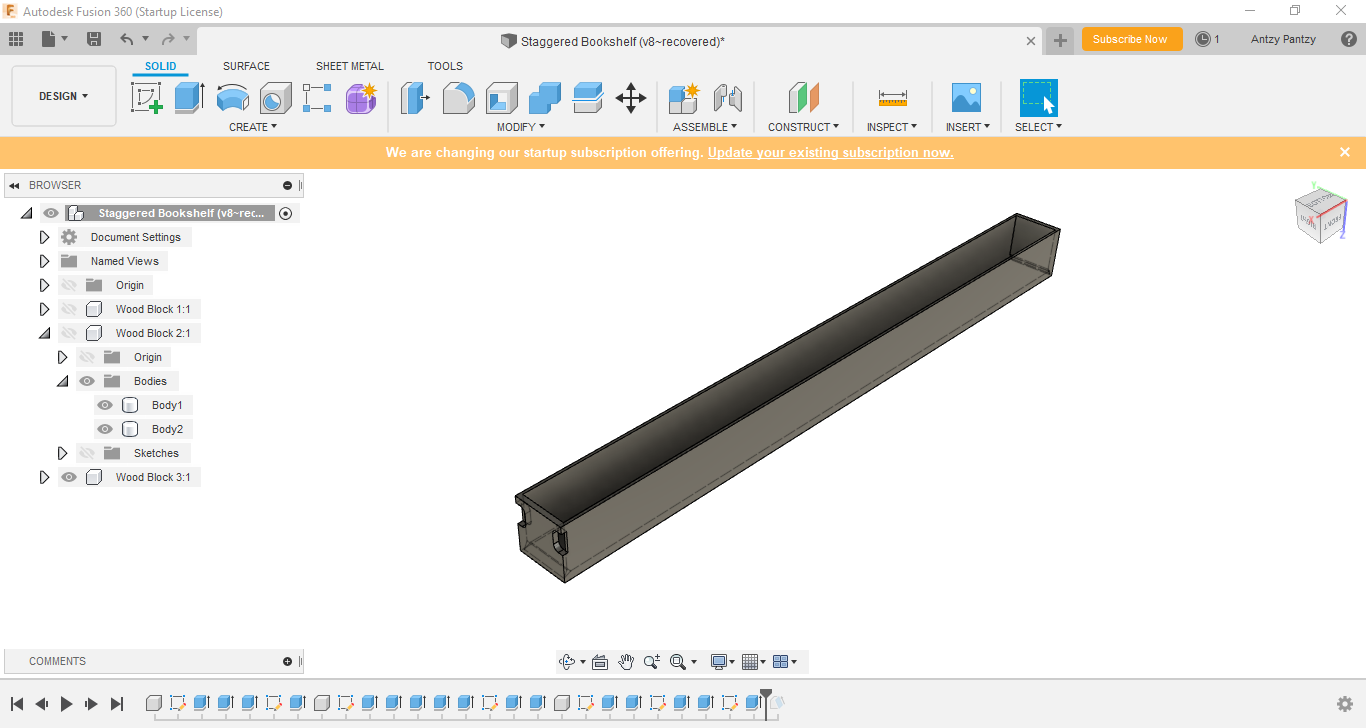Open the Viewports layout icon
Image resolution: width=1366 pixels, height=728 pixels.
coord(781,662)
